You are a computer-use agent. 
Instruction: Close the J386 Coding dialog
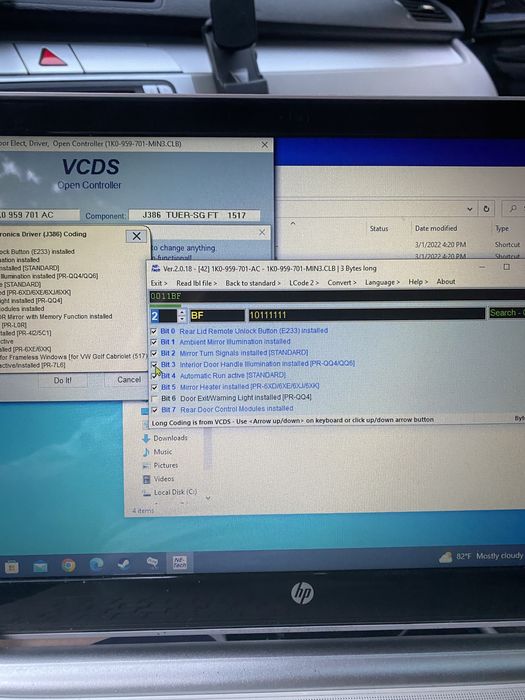click(x=137, y=236)
